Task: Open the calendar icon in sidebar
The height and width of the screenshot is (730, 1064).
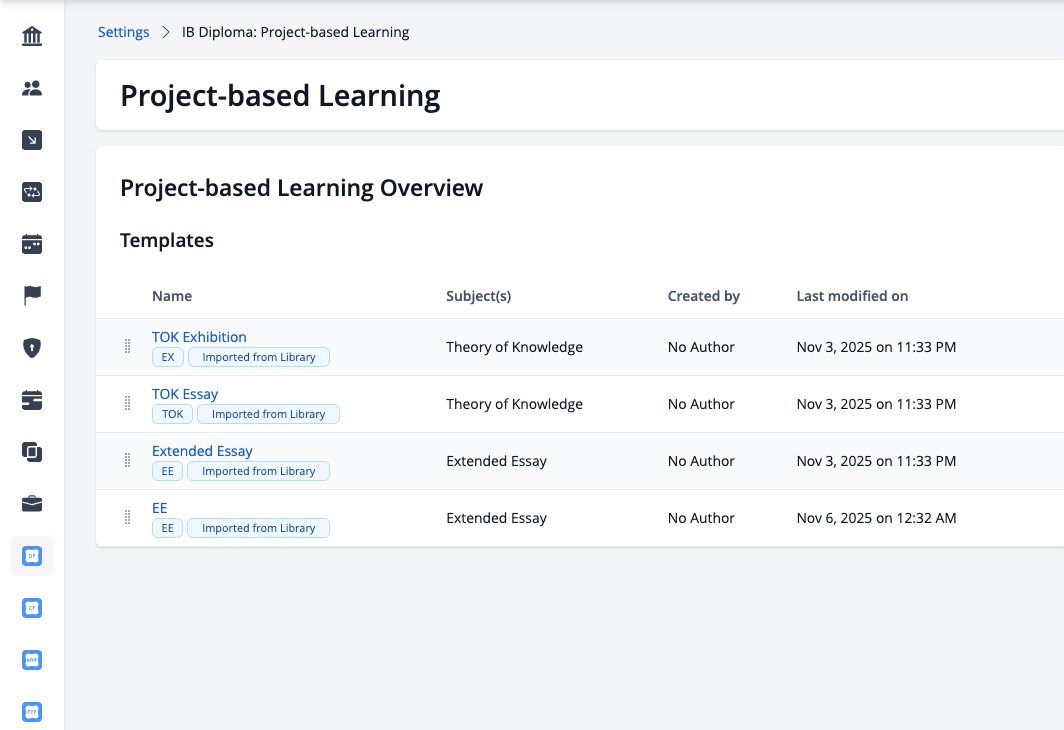Action: point(32,244)
